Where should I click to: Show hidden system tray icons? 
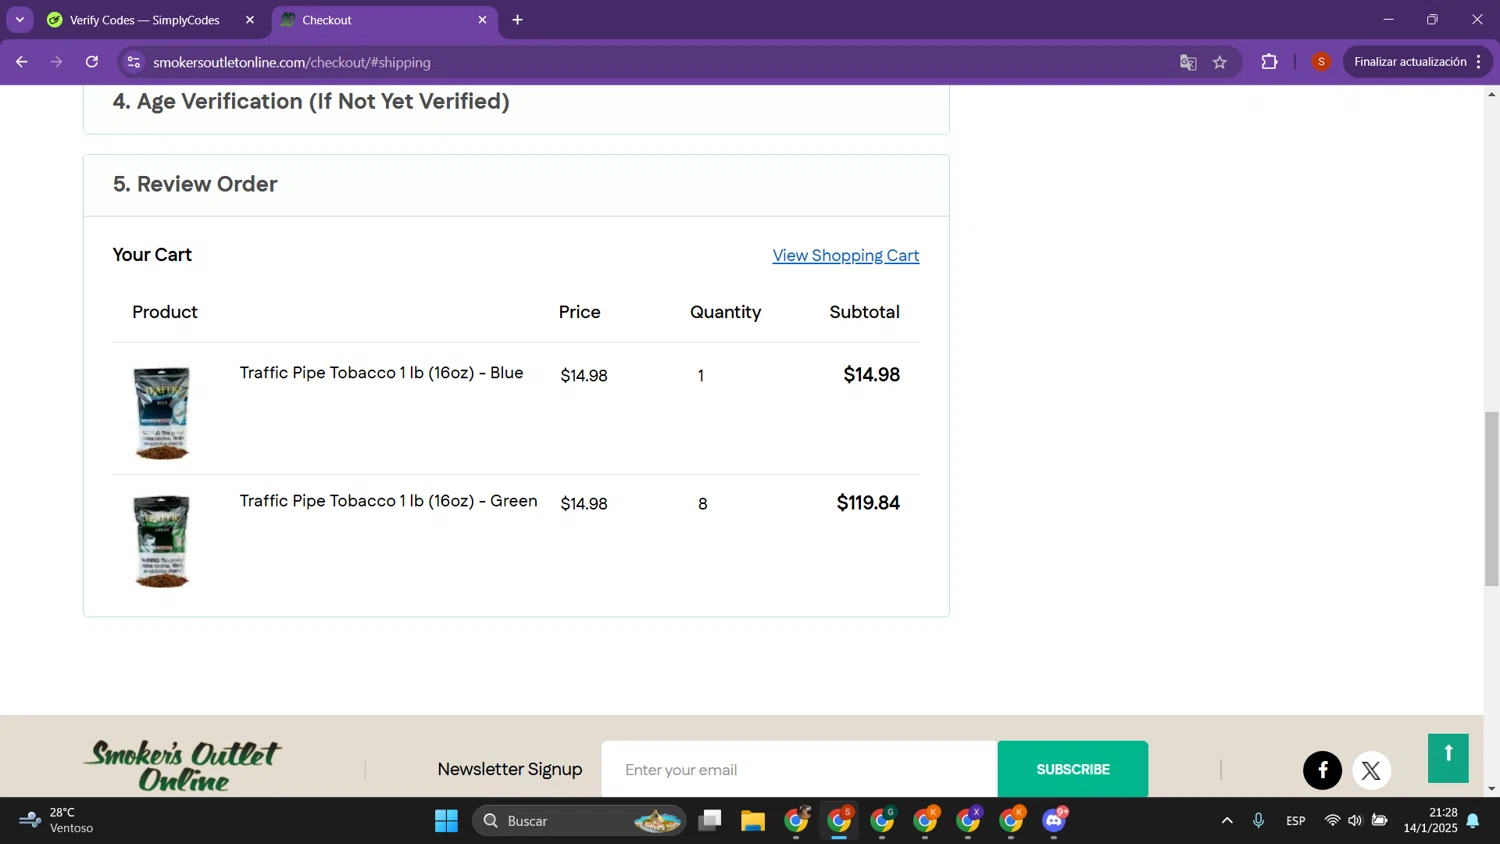(1227, 821)
